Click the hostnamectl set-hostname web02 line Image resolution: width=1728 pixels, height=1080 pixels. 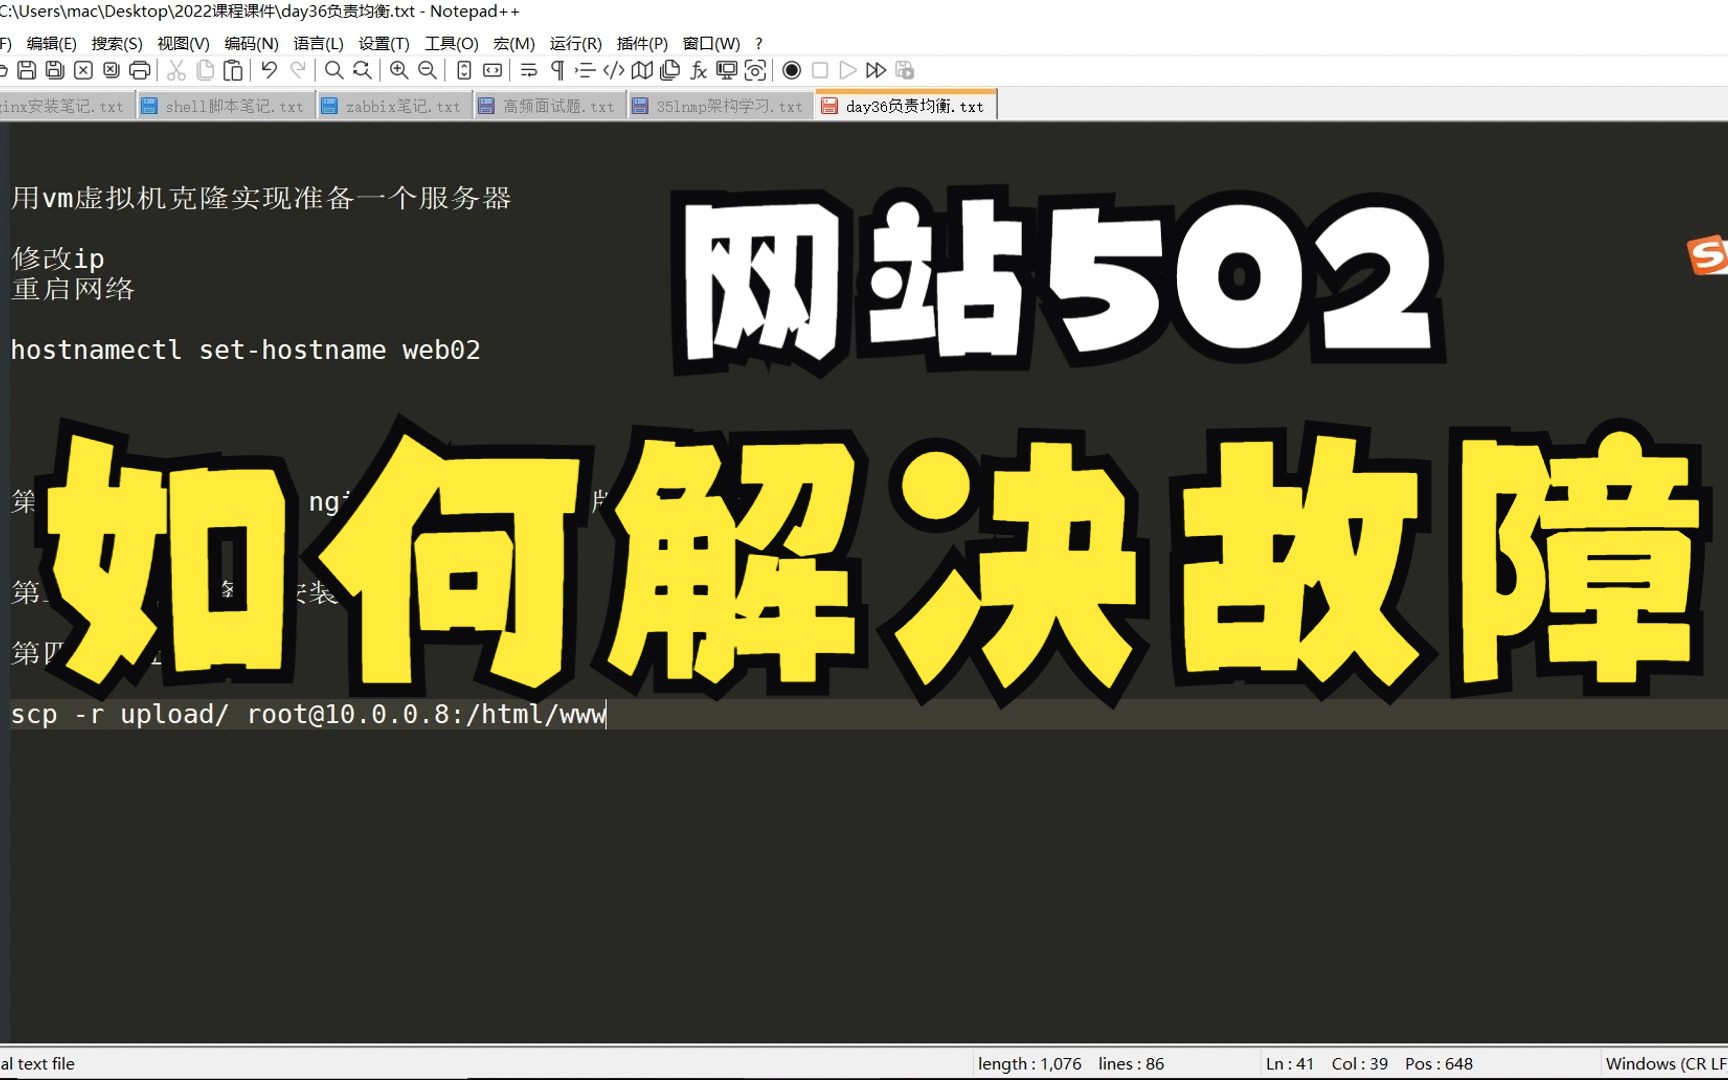(x=246, y=350)
